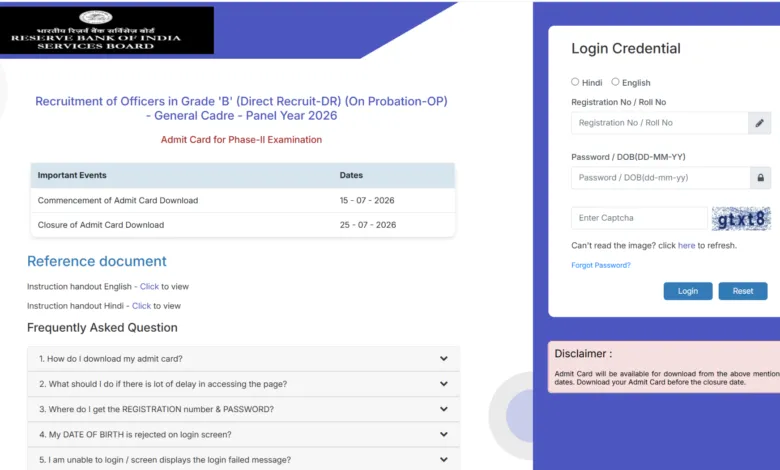Click the pencil icon beside Registration No field

pyautogui.click(x=759, y=123)
